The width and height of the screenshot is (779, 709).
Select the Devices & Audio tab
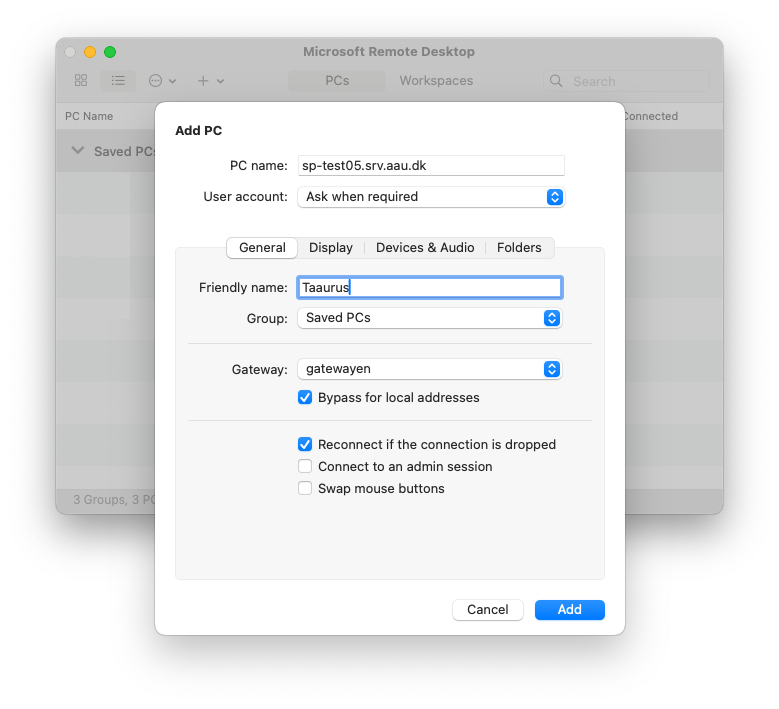(425, 247)
